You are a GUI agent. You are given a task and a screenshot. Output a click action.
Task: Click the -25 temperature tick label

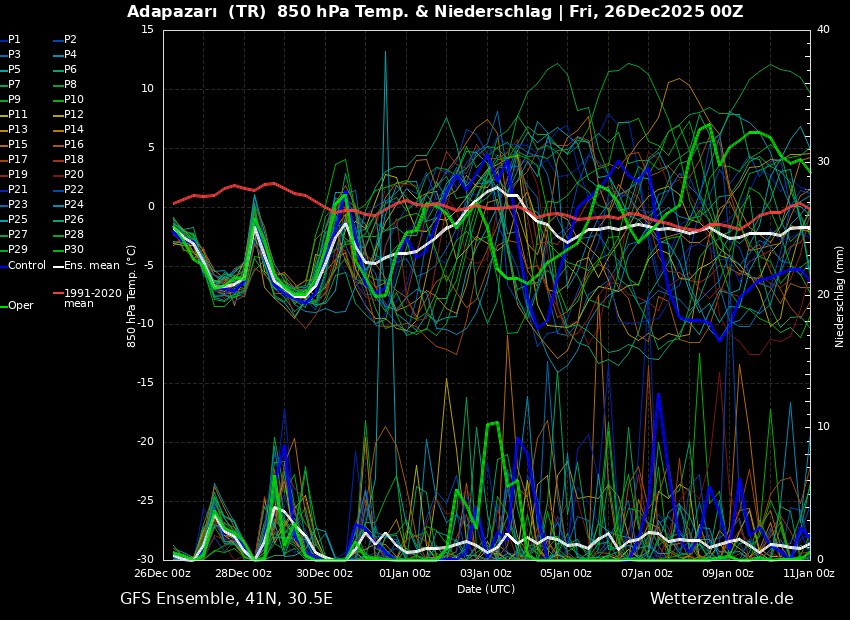pyautogui.click(x=145, y=501)
